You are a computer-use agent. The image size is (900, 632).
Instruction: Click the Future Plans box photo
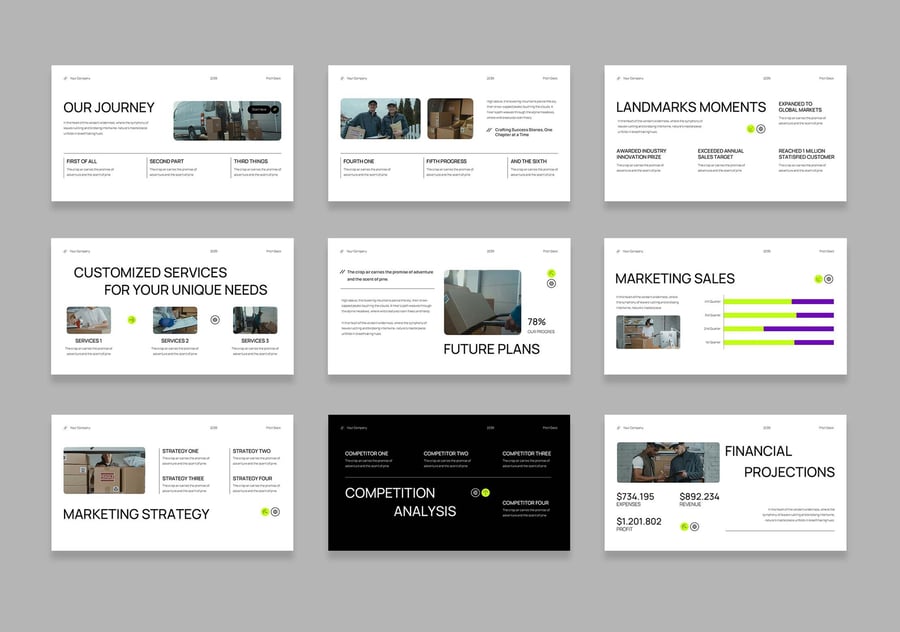coord(482,302)
